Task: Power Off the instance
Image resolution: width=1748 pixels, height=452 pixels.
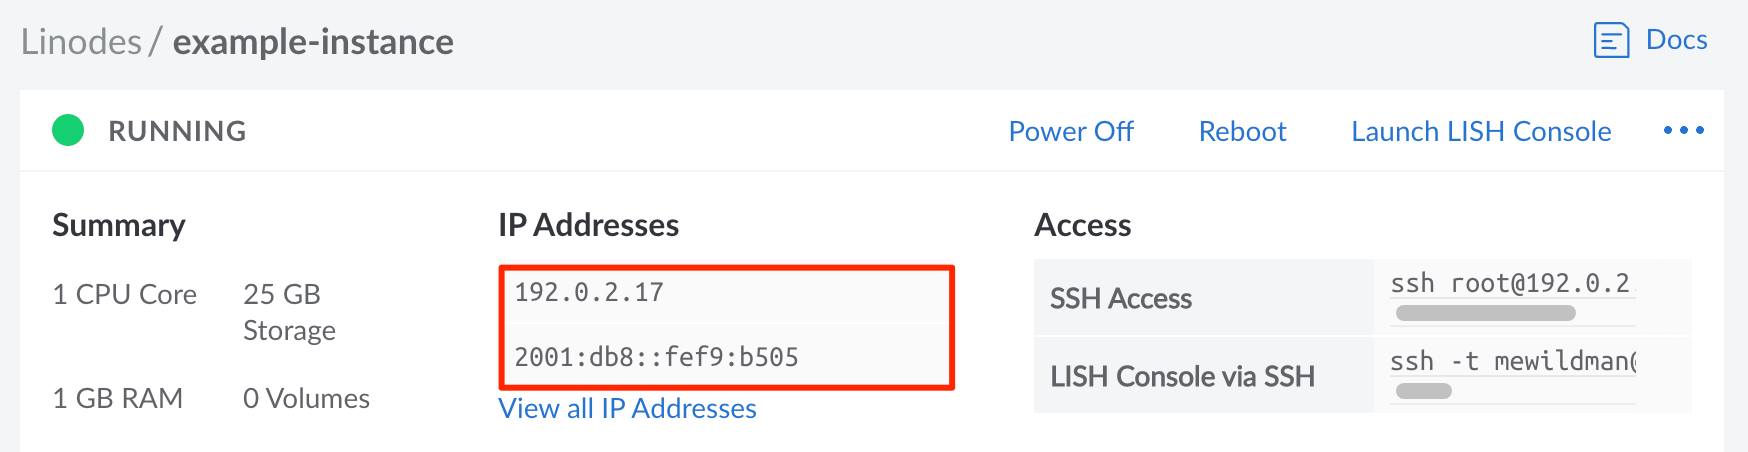Action: 1070,131
